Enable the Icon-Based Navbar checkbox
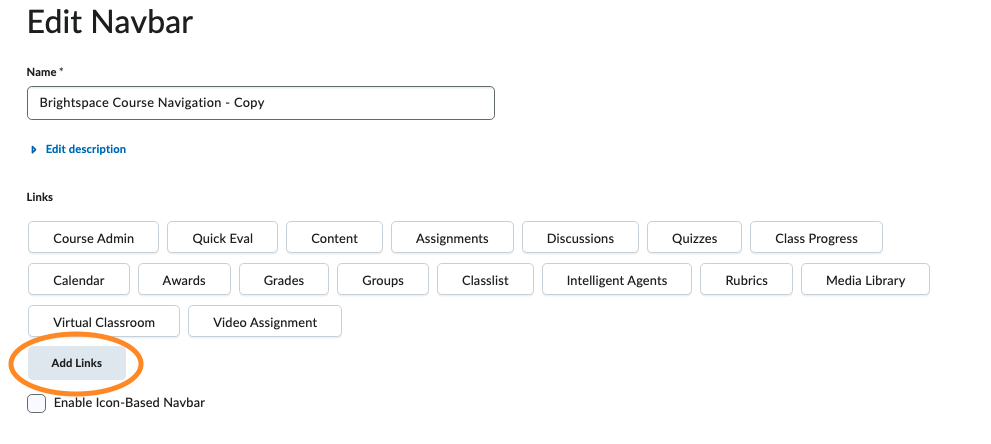991x444 pixels. 37,403
